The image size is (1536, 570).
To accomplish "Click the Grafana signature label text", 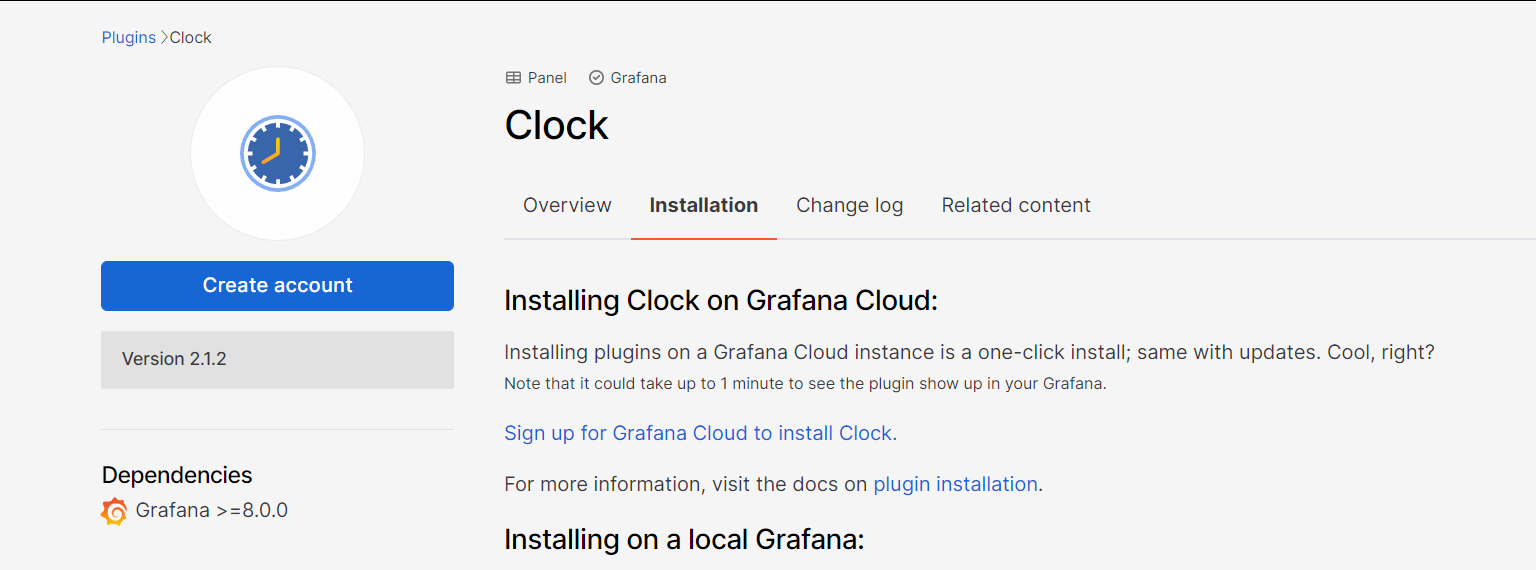I will click(638, 78).
